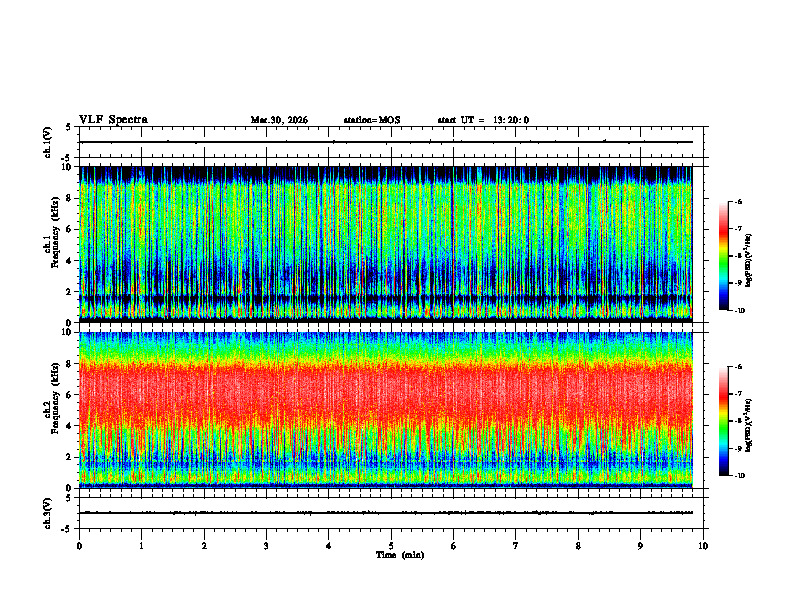Click the ch.1 voltage waveform trace
792x612 pixels.
[386, 142]
